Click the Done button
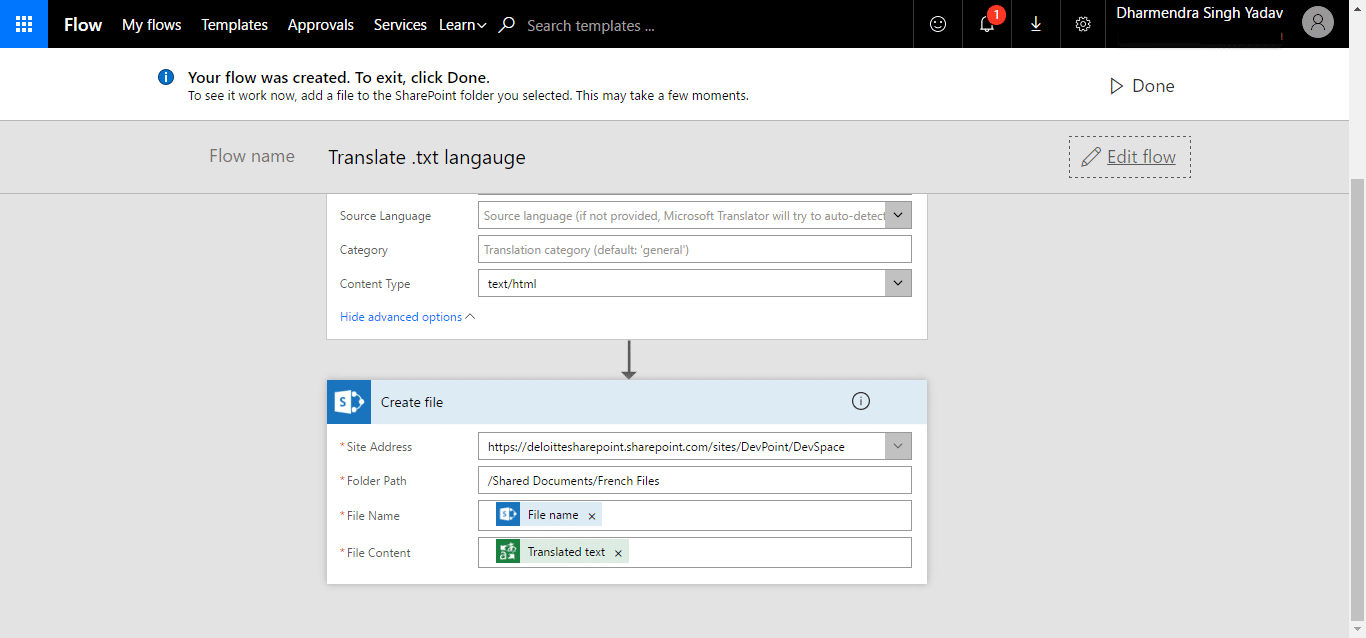 tap(1142, 86)
